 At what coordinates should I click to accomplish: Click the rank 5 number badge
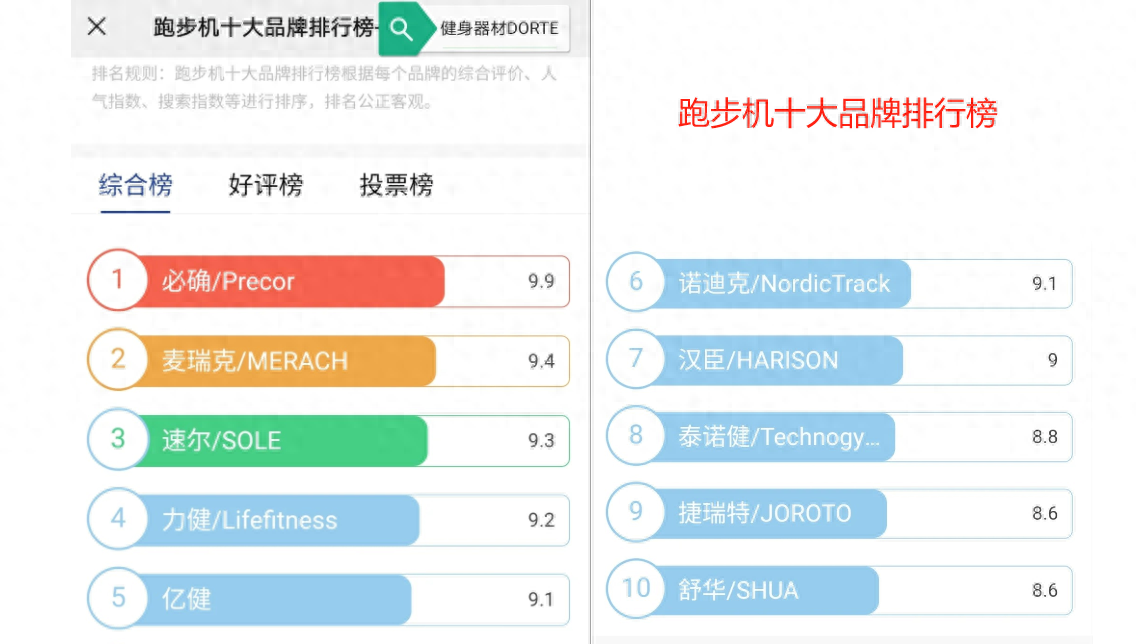[x=120, y=599]
